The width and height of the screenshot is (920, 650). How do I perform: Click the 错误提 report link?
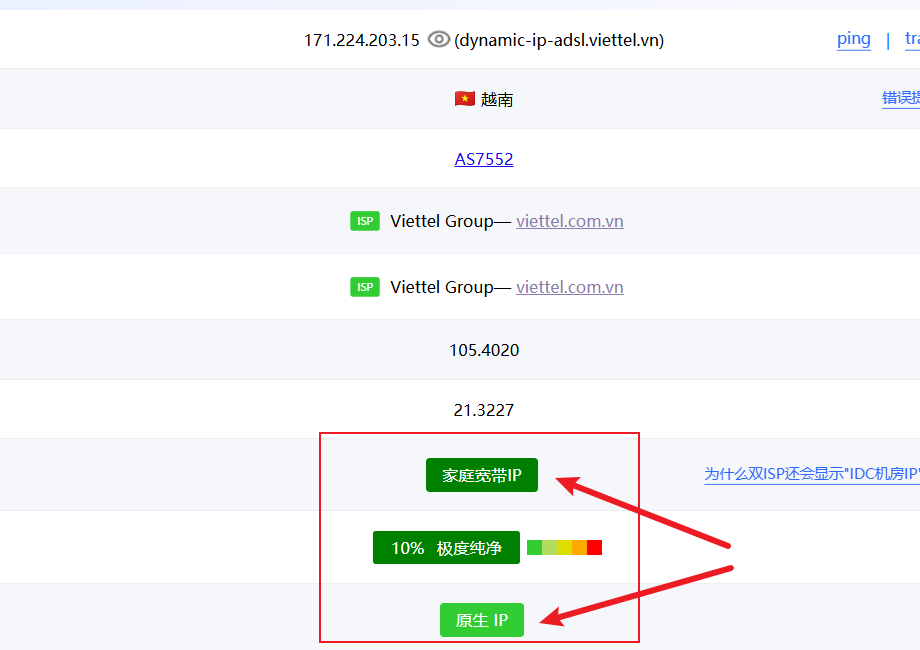pos(900,98)
